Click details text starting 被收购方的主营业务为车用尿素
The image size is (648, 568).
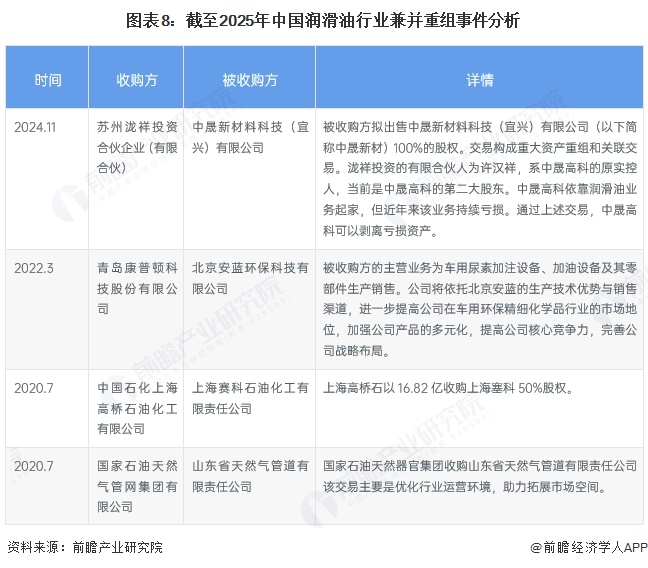(x=479, y=309)
